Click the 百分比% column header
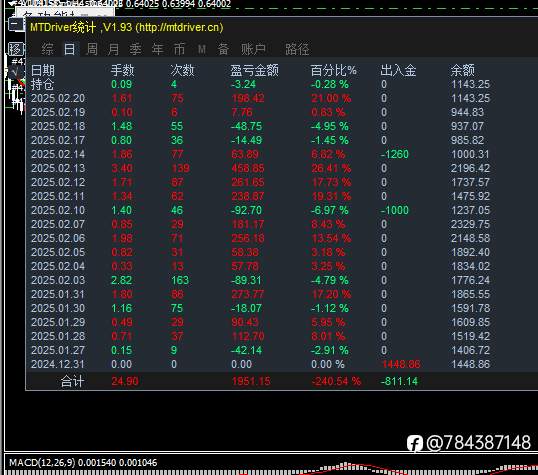The height and width of the screenshot is (475, 538). point(334,70)
